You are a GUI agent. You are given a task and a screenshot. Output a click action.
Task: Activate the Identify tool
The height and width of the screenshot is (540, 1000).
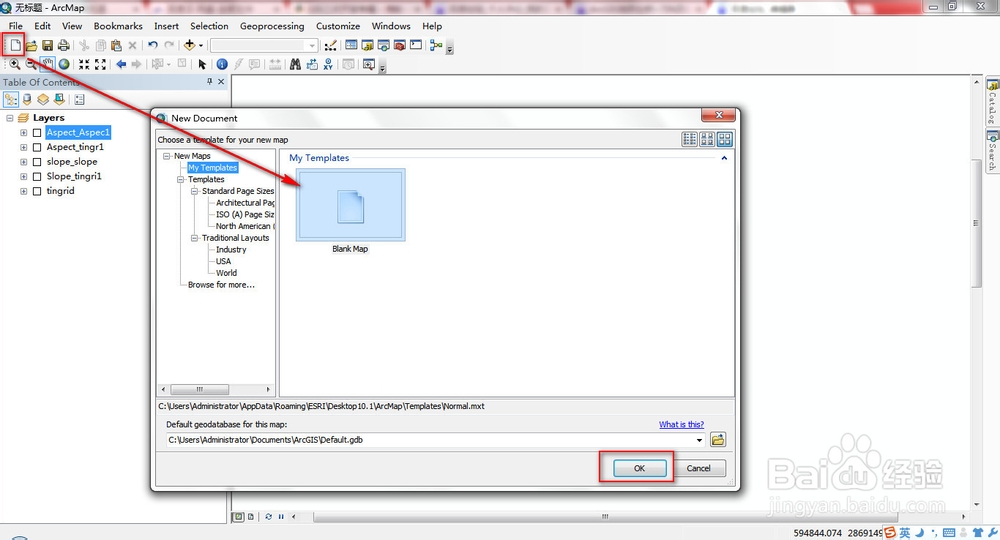[222, 64]
